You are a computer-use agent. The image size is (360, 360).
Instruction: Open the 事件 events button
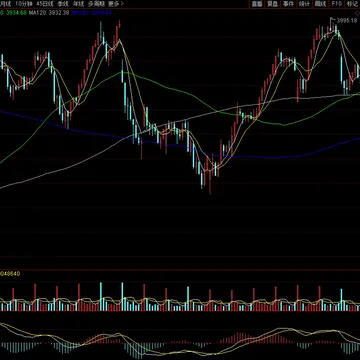pos(288,4)
